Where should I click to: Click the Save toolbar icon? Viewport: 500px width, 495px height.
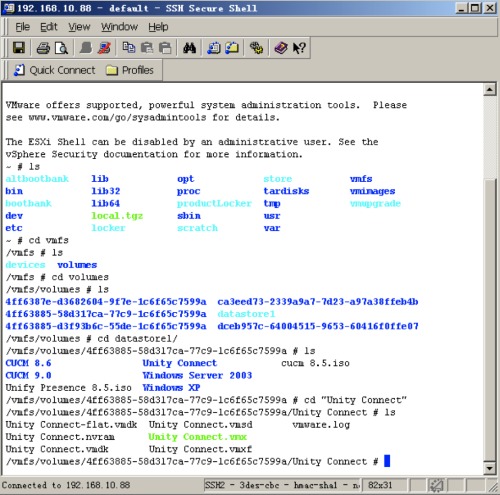(x=19, y=48)
